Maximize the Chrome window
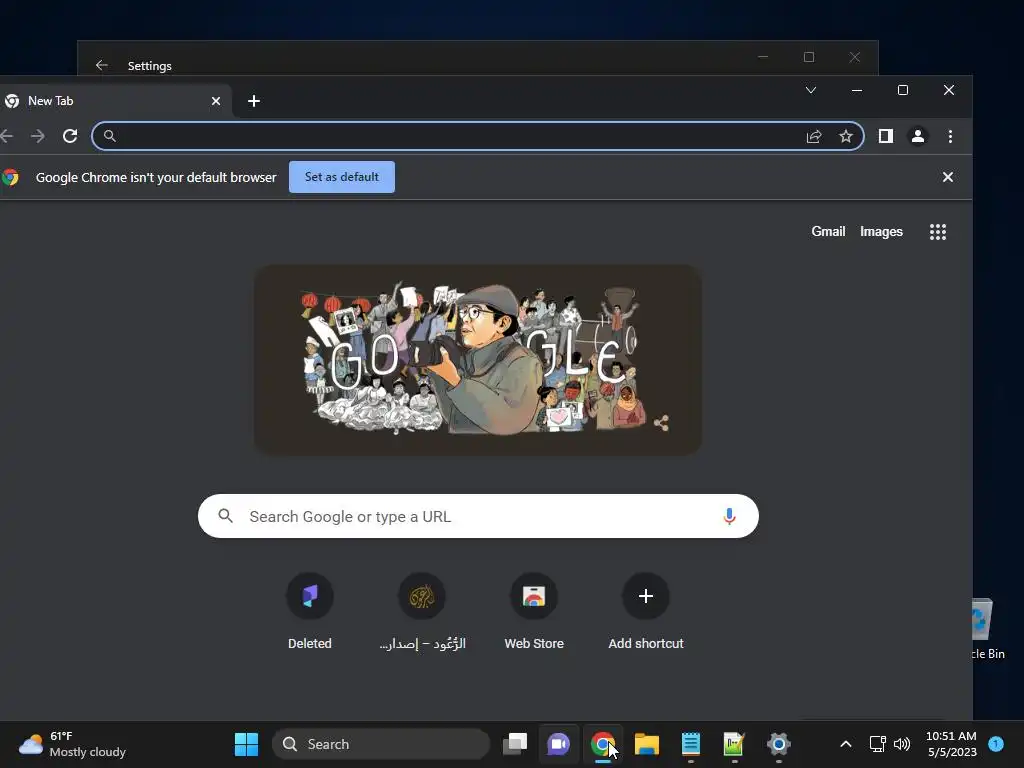Screen dimensions: 1024x768 [x=903, y=90]
